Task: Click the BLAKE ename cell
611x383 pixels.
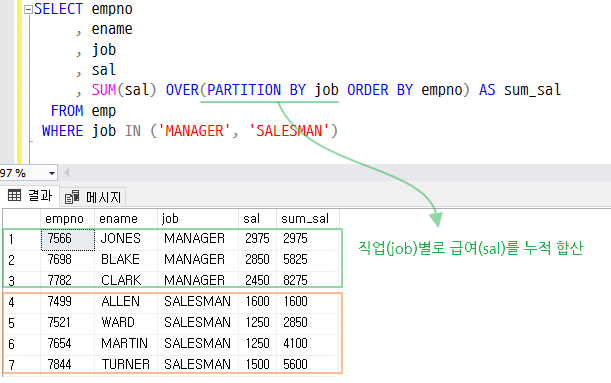Action: click(126, 260)
